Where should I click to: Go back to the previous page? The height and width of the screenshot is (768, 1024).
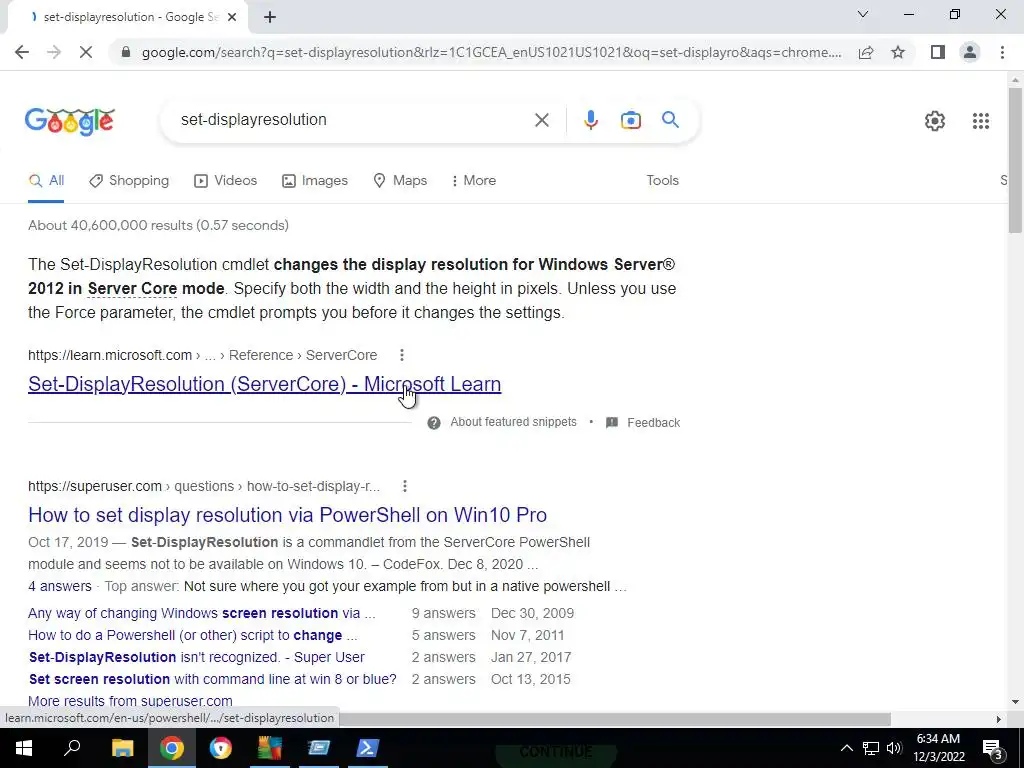(22, 52)
